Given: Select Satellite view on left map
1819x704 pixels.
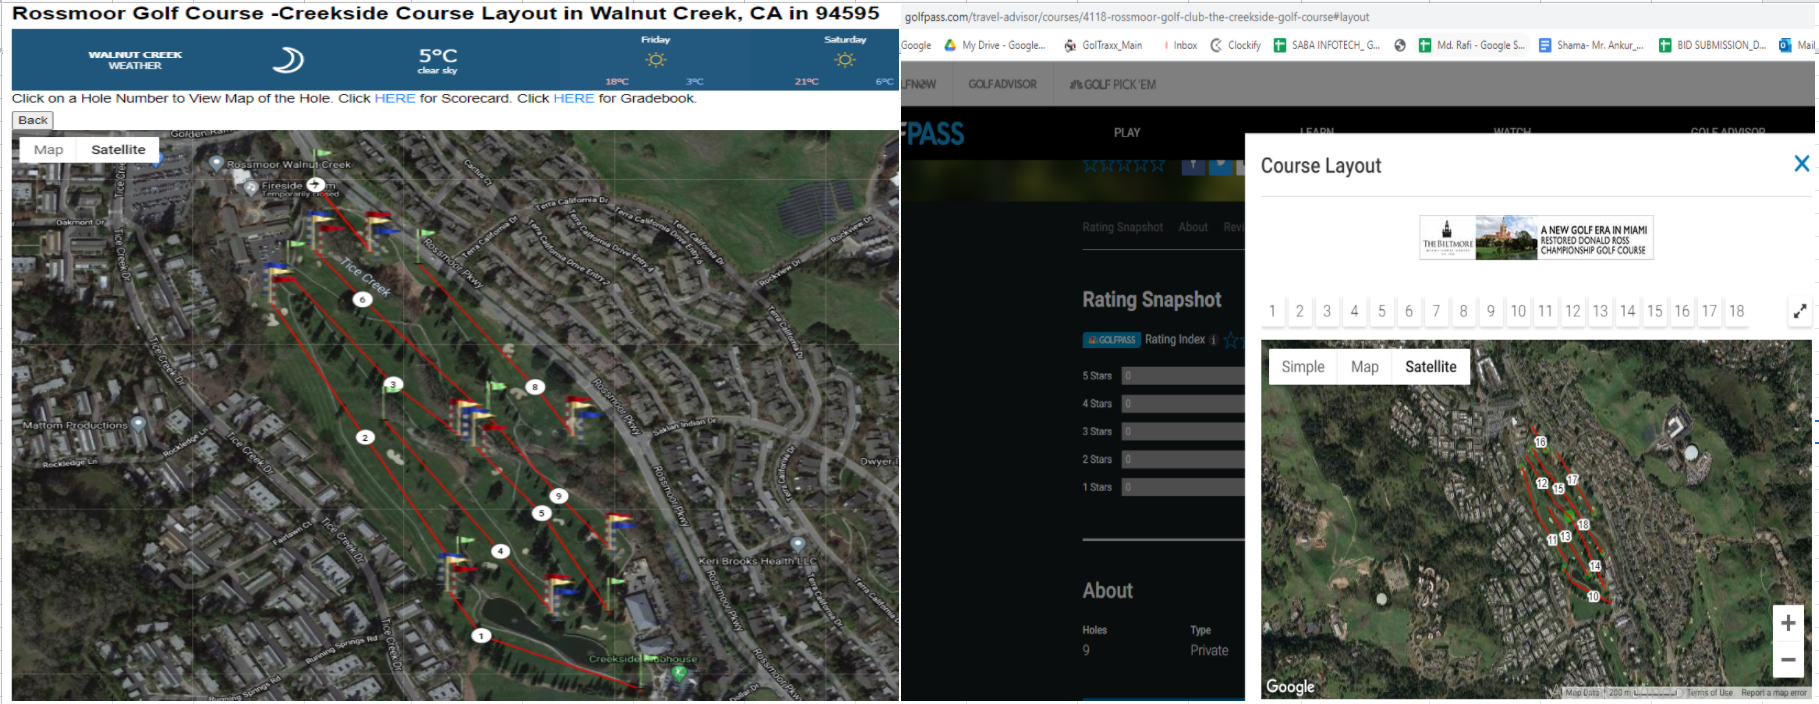Looking at the screenshot, I should tap(118, 149).
